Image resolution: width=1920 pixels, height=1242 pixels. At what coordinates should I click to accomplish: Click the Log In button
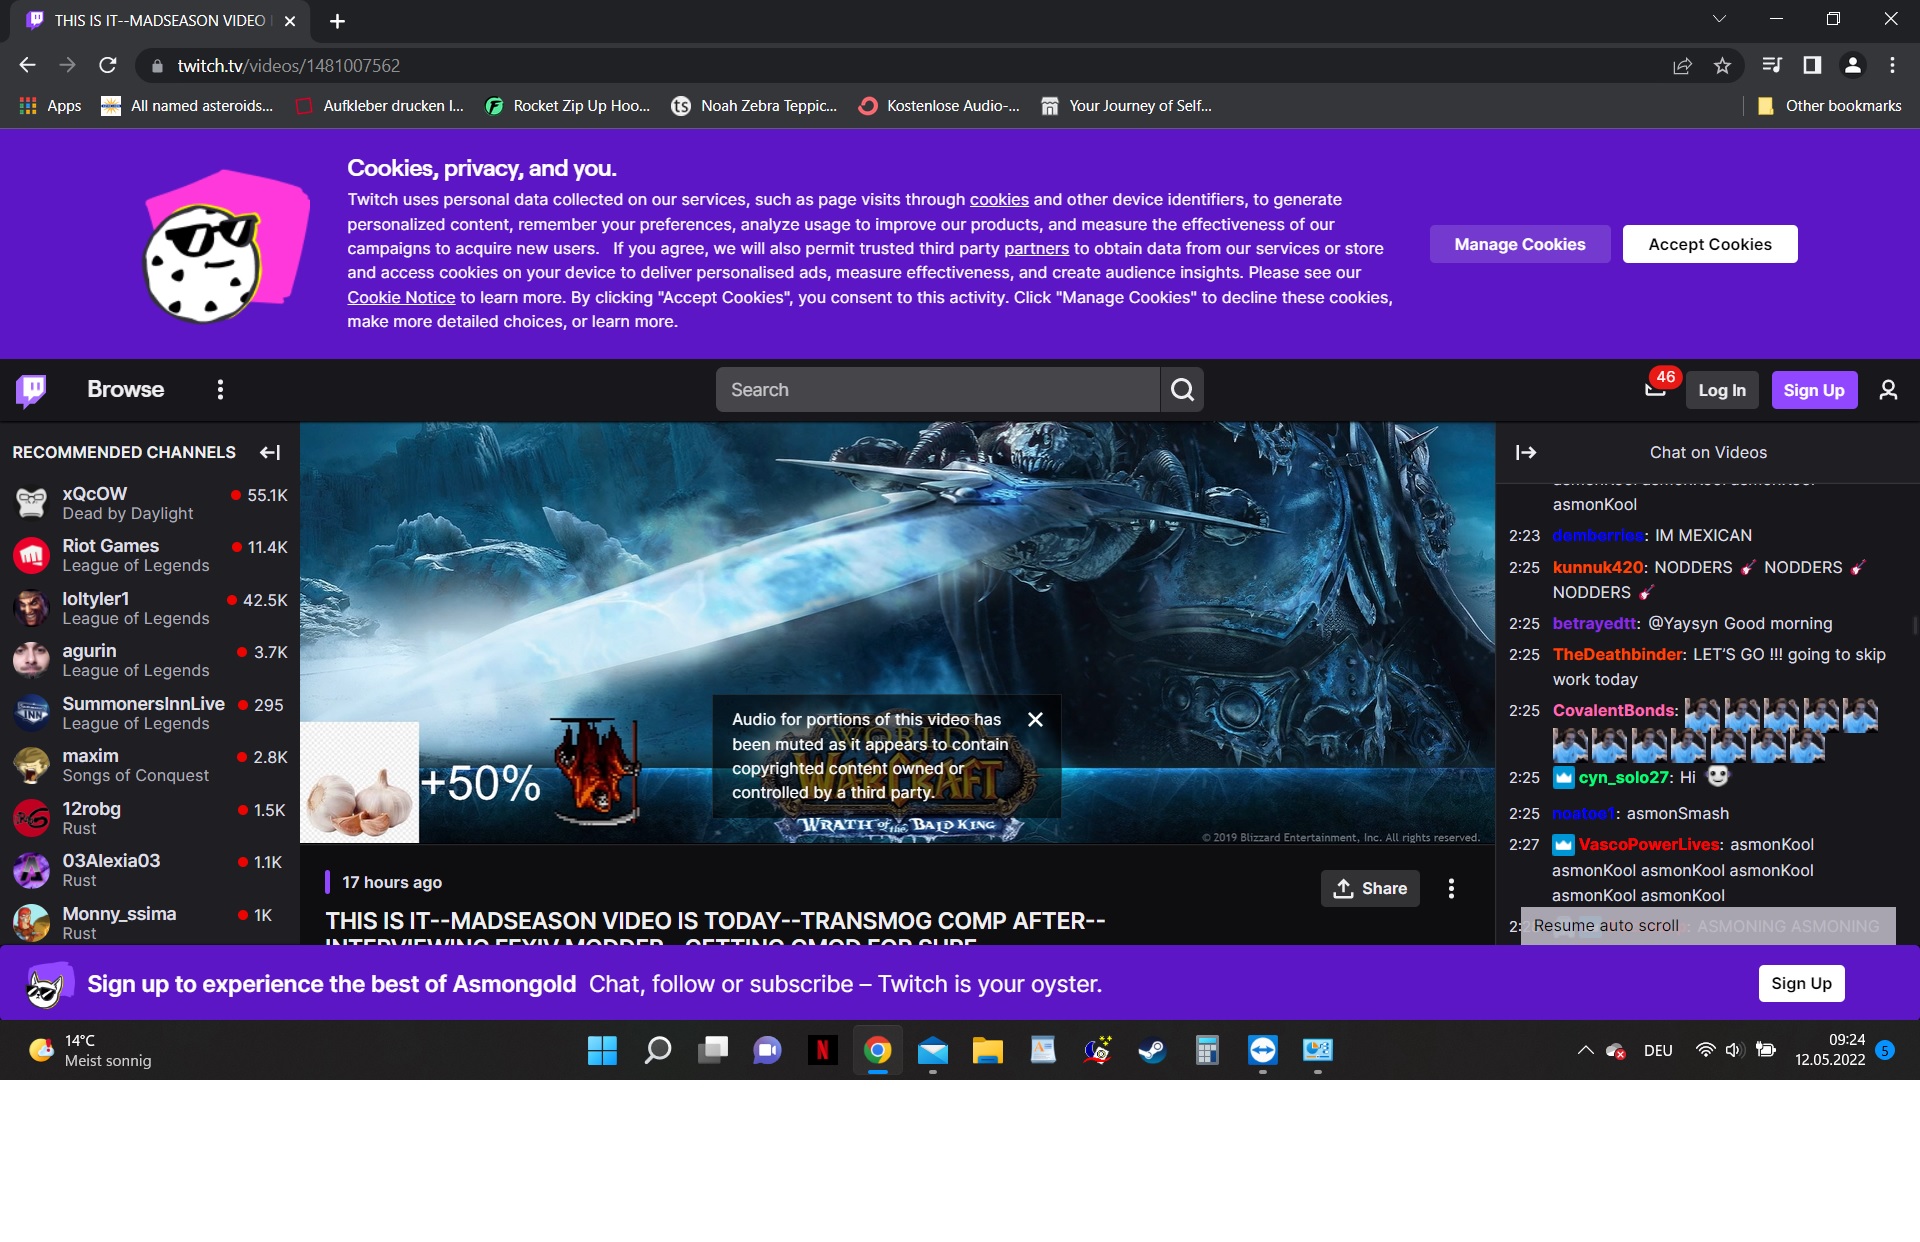point(1721,390)
